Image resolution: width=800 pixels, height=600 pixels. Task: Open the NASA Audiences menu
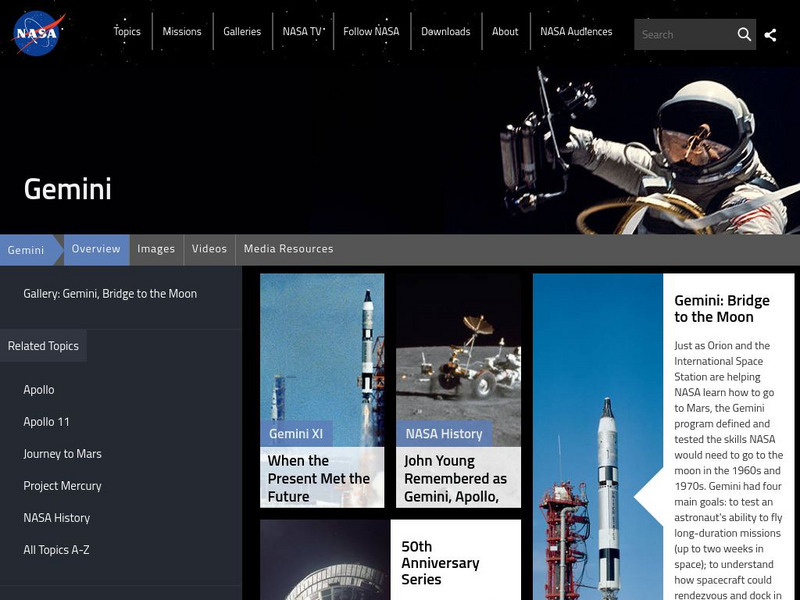pos(576,32)
